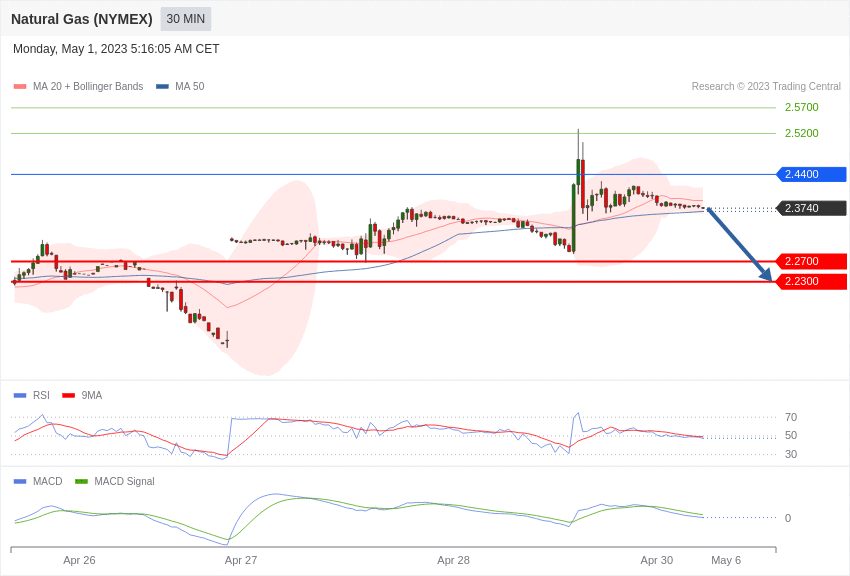Click the 2.5700 resistance level label
This screenshot has width=850, height=576.
[x=802, y=107]
